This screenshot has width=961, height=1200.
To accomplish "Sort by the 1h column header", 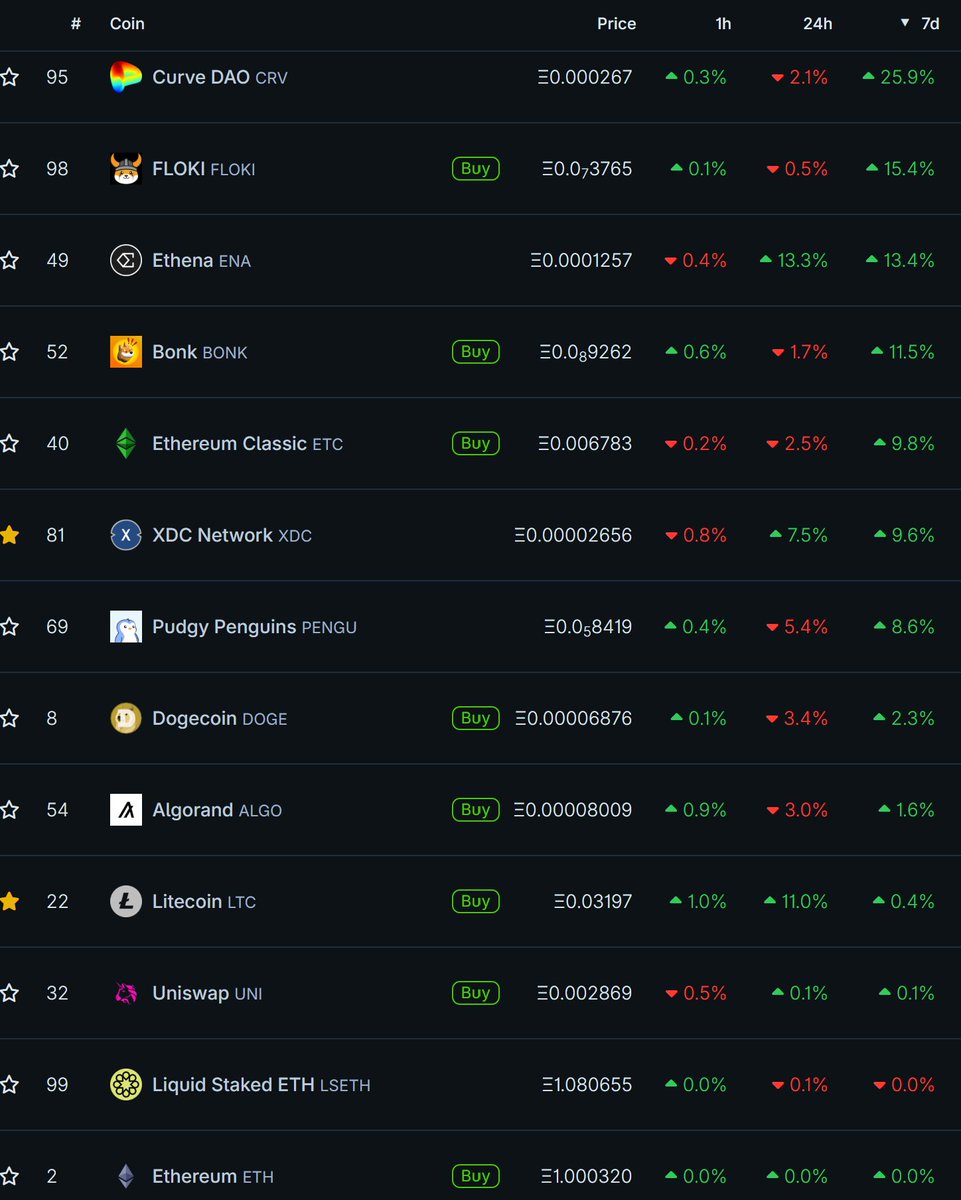I will [x=723, y=23].
